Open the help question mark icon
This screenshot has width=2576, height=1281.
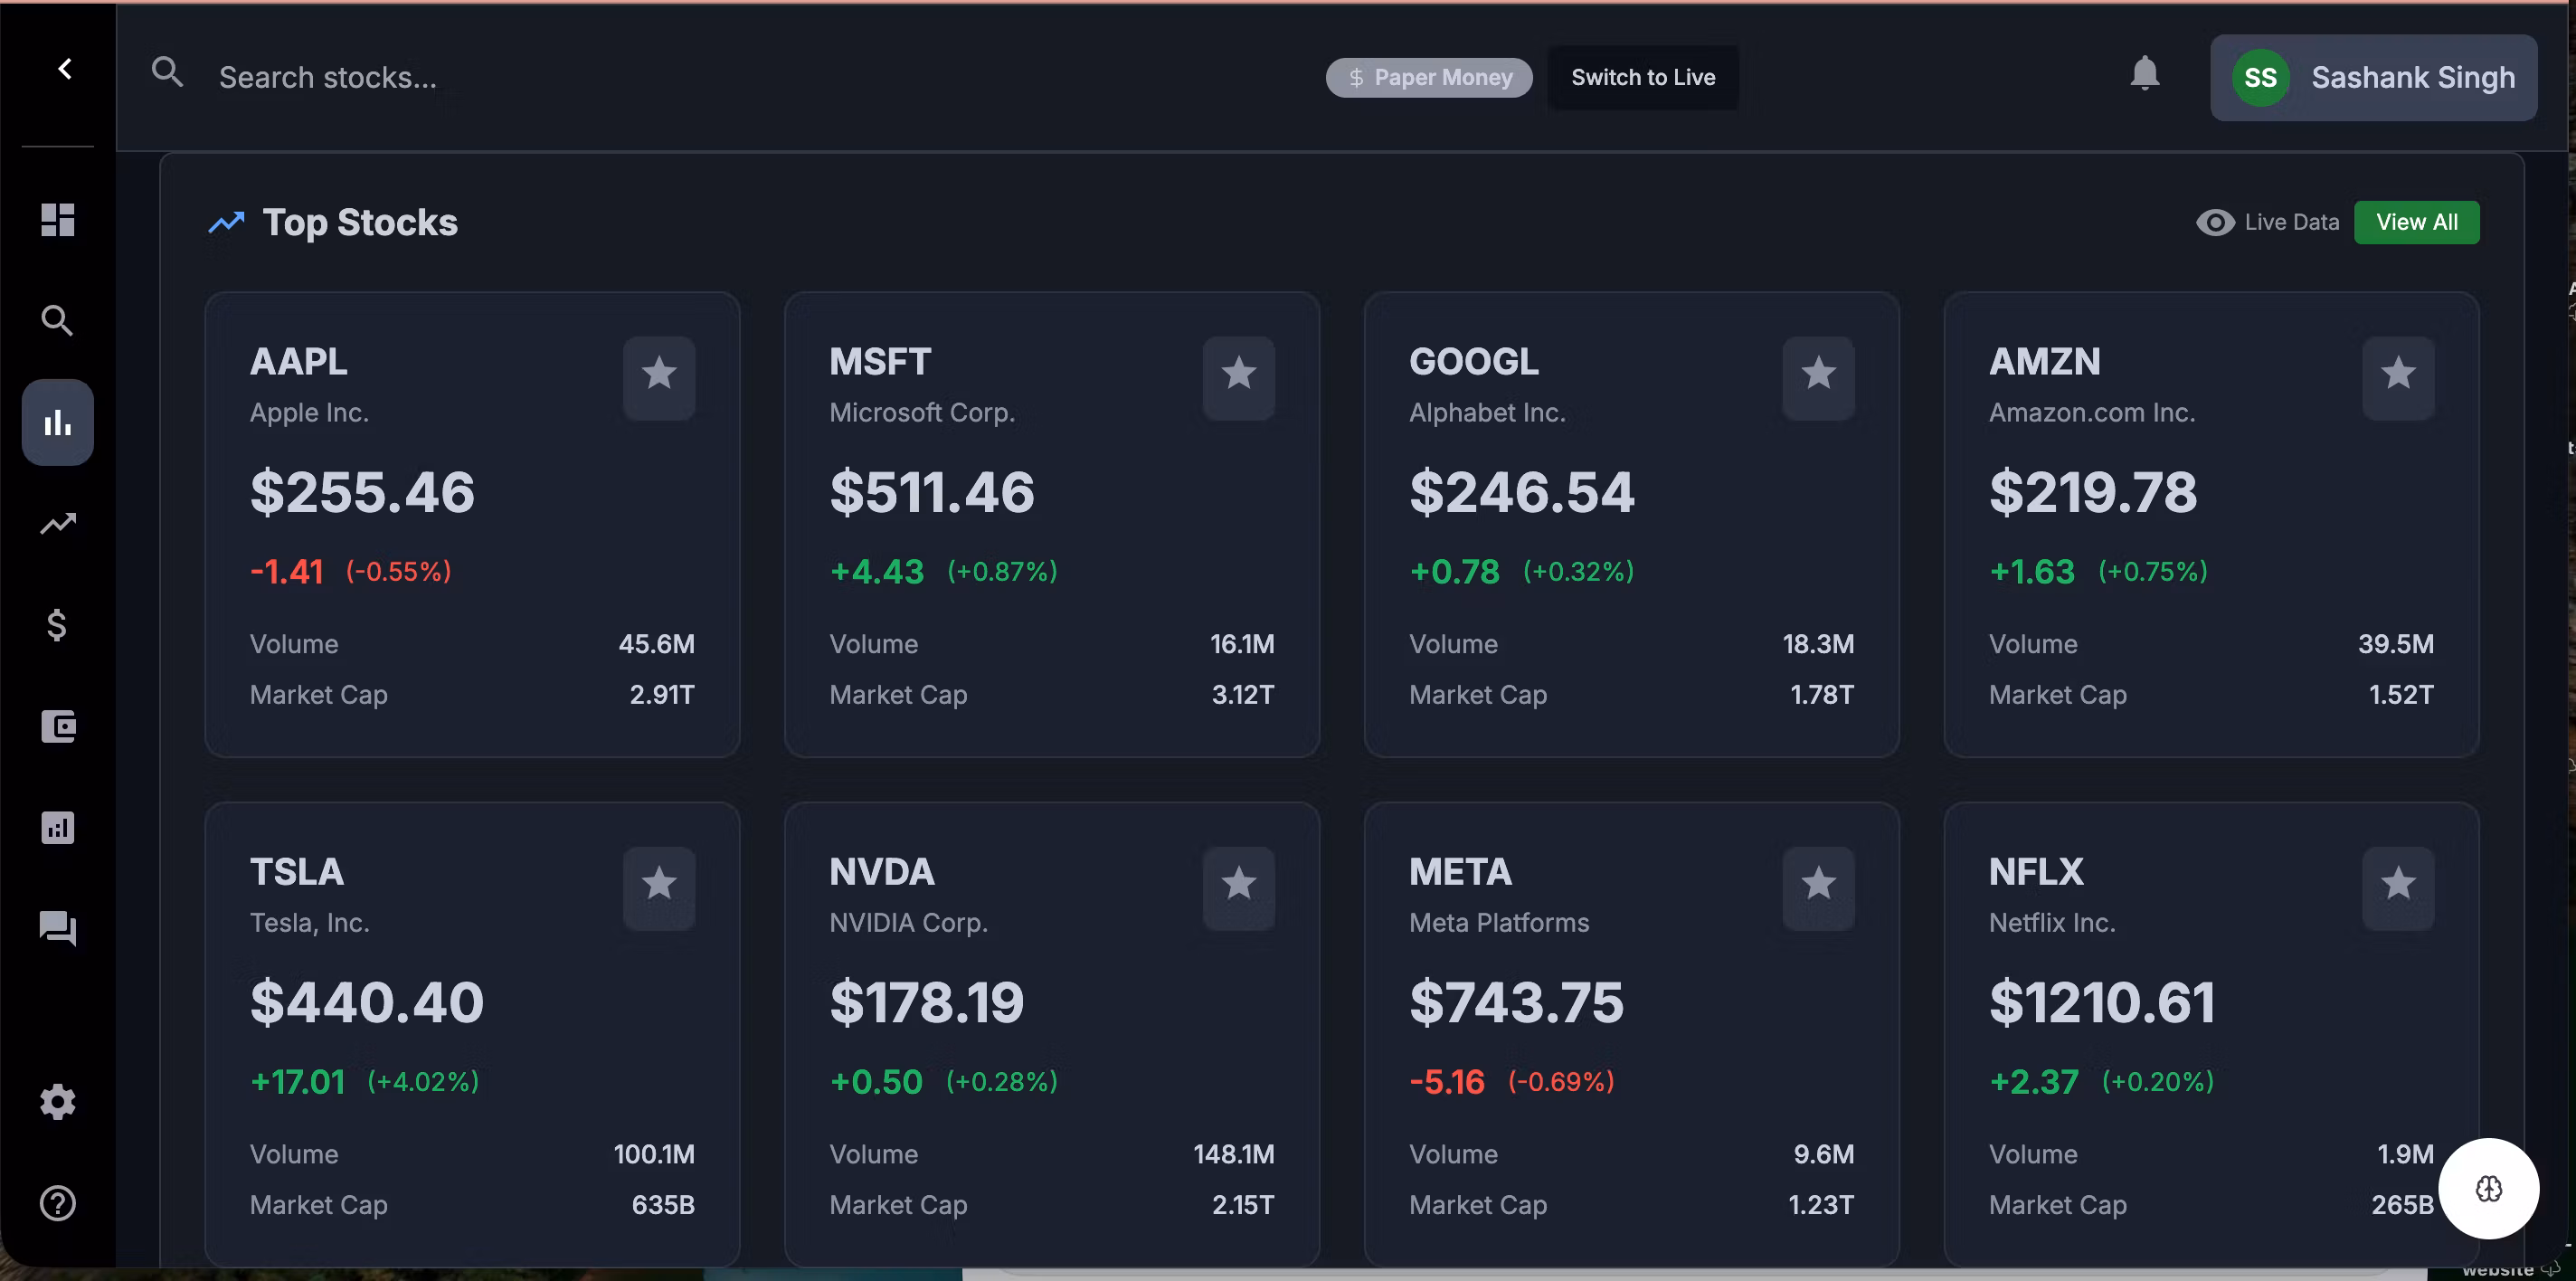click(x=58, y=1203)
